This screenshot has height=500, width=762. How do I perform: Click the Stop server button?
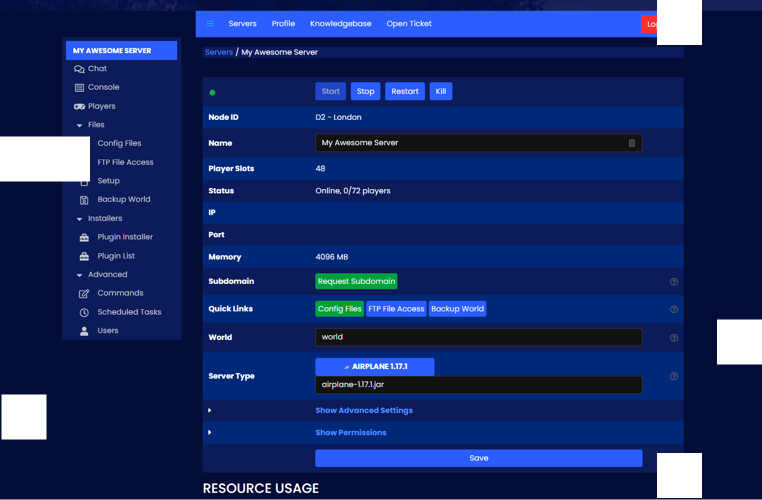(365, 91)
